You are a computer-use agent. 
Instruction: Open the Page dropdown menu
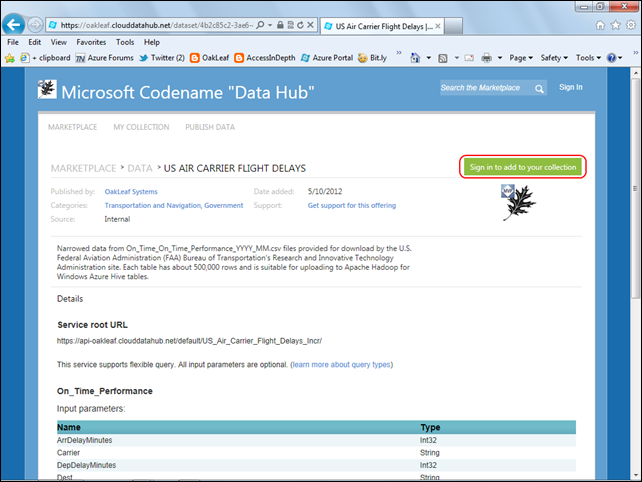[521, 58]
